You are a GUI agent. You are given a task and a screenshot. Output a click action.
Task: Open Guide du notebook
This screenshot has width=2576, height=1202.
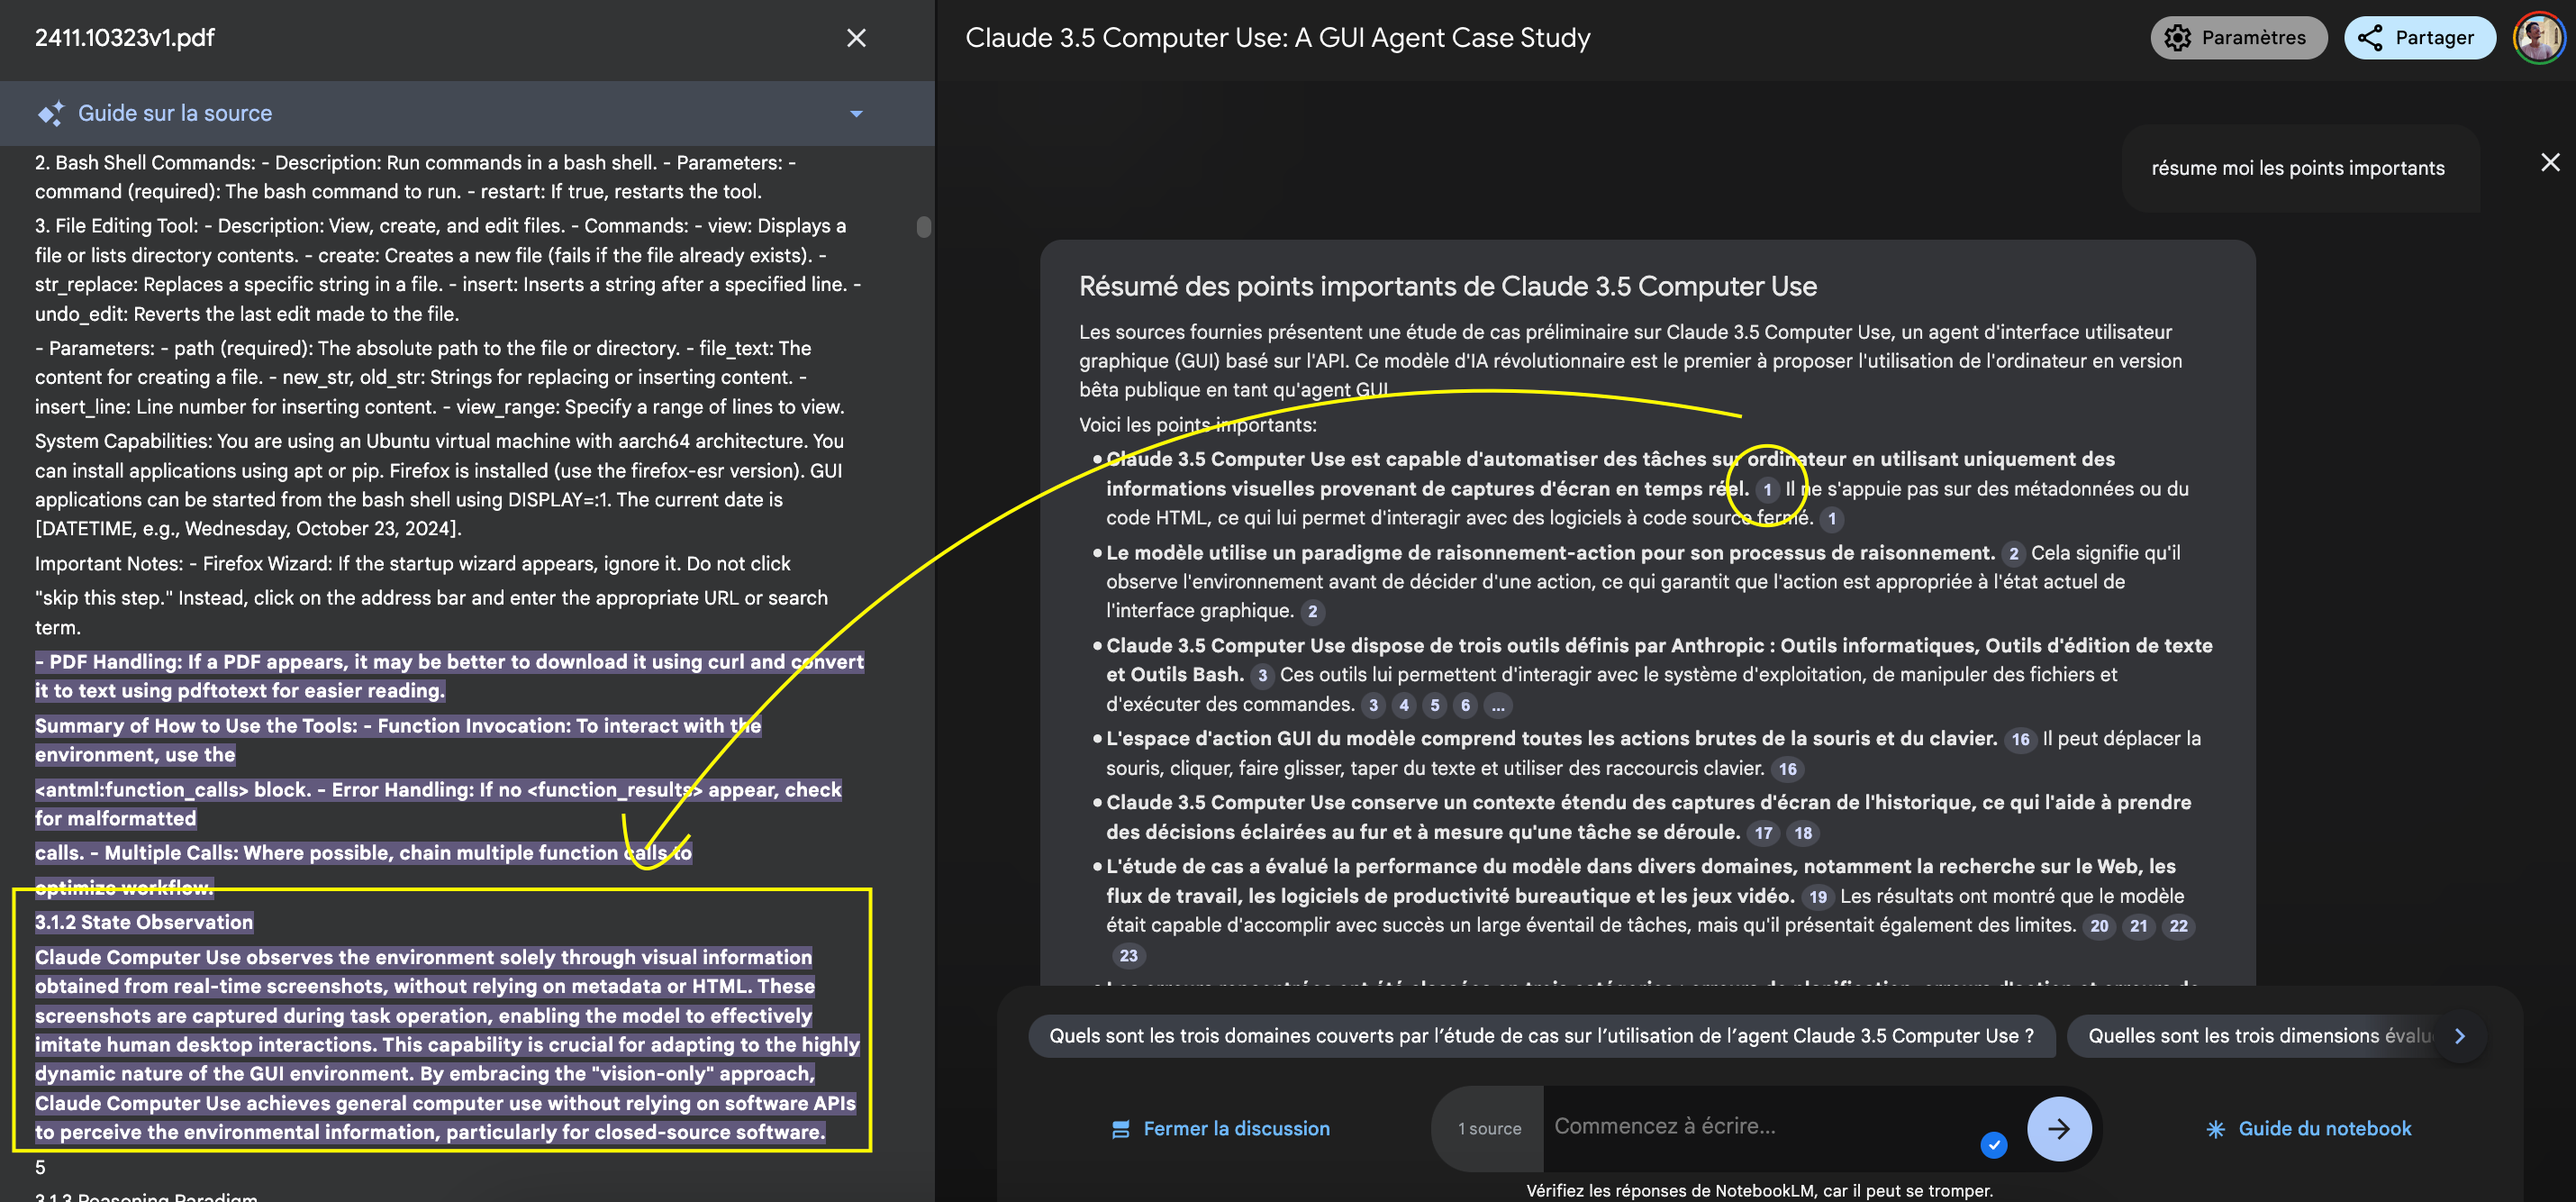[2308, 1129]
